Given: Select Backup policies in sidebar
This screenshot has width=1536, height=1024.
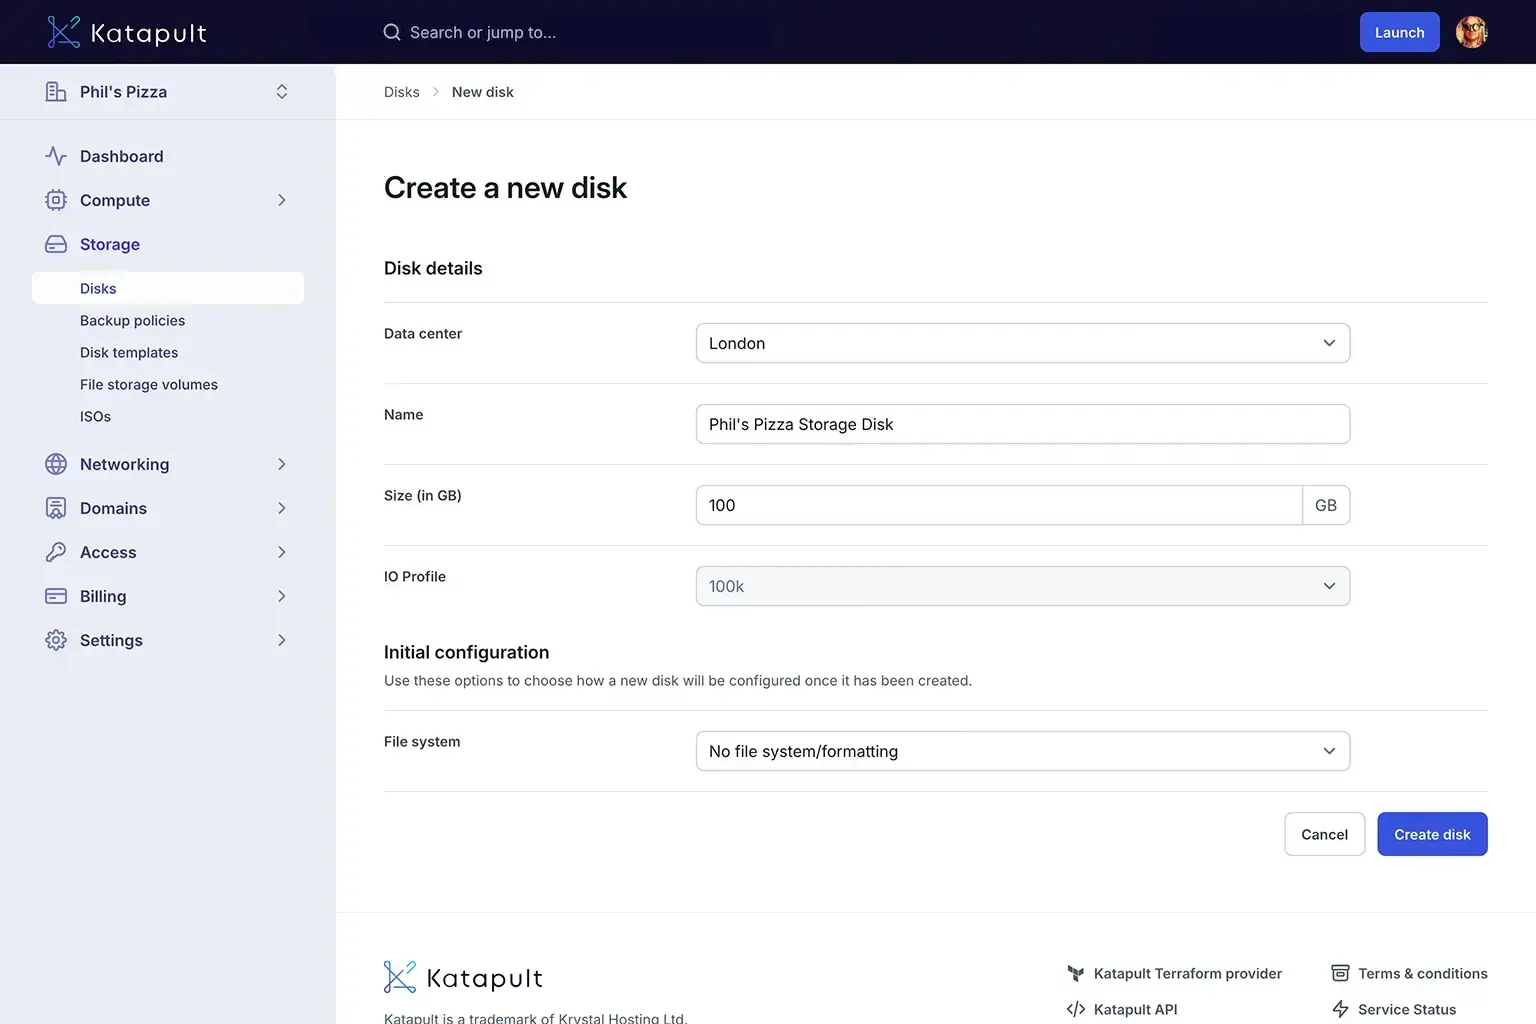Looking at the screenshot, I should point(132,320).
